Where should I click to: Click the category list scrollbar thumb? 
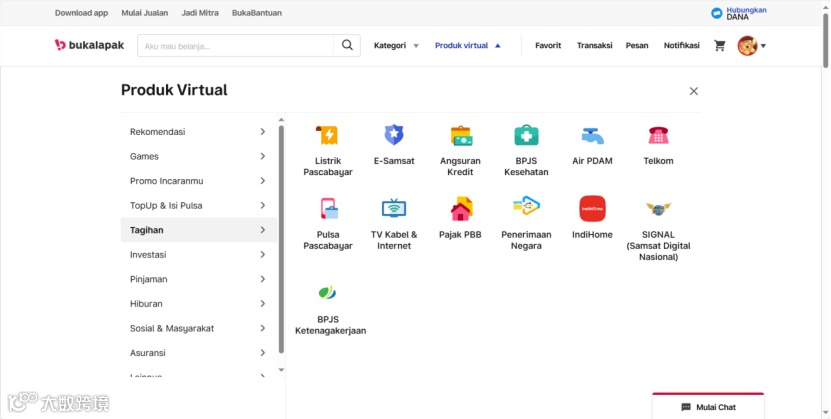click(x=281, y=239)
